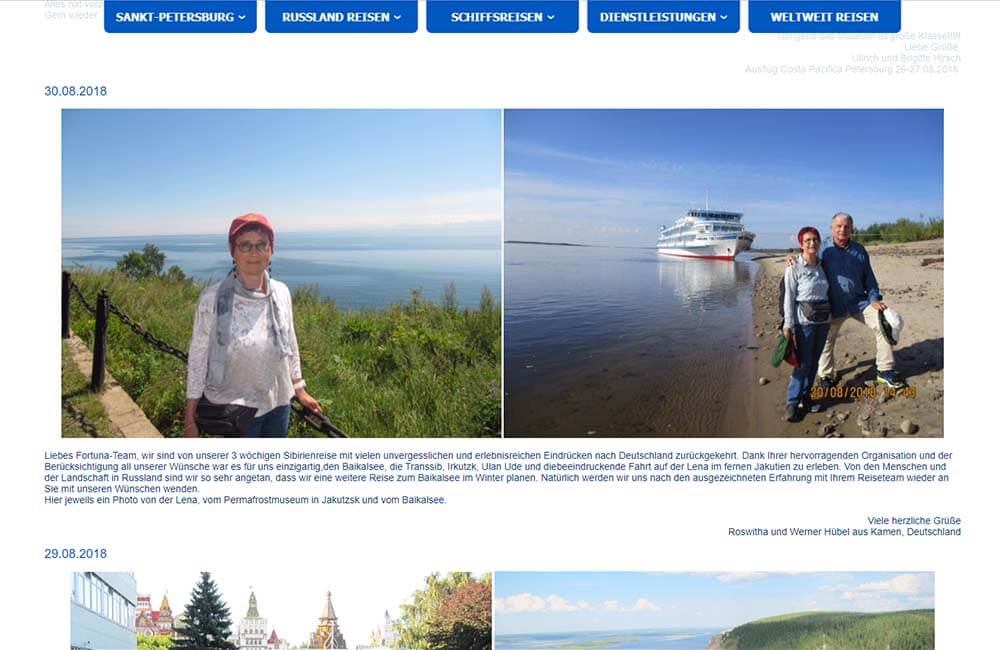1000x650 pixels.
Task: Go to Weltweit Reisen page
Action: click(x=825, y=17)
